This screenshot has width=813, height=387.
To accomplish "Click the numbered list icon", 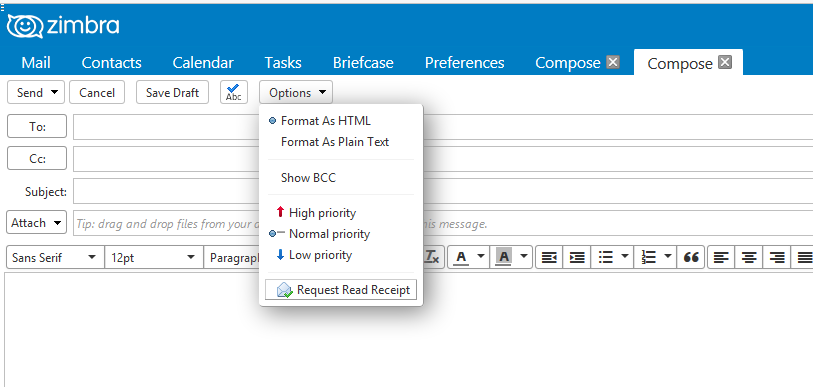I will [648, 257].
